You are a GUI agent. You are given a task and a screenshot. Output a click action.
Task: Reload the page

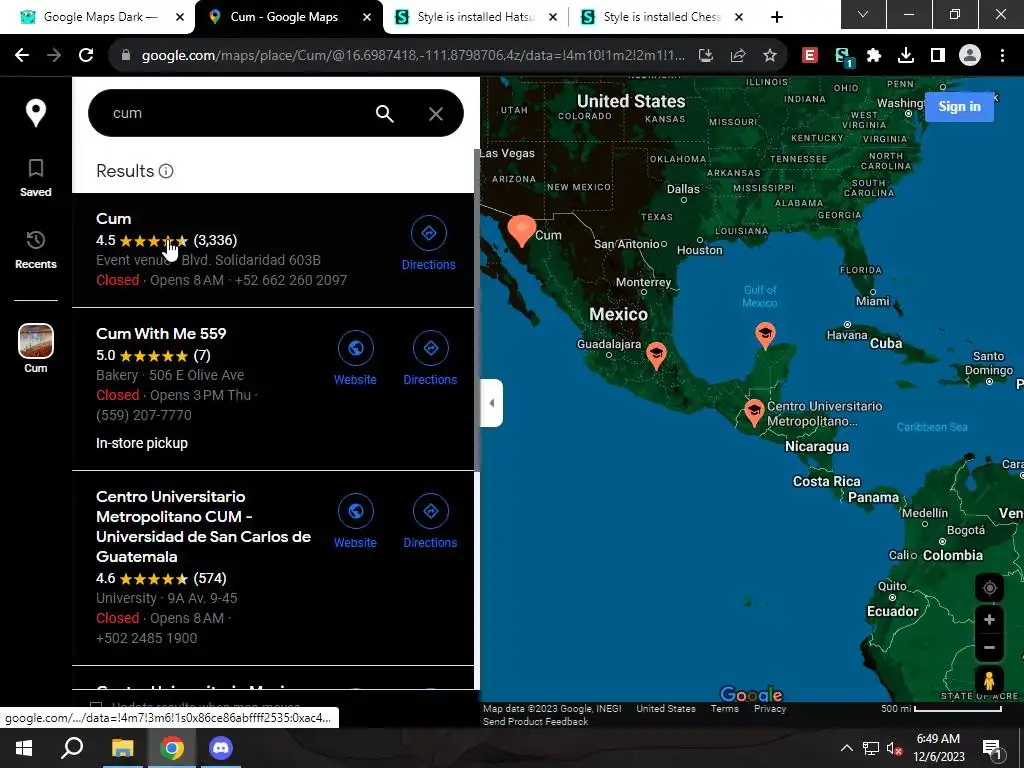point(86,56)
